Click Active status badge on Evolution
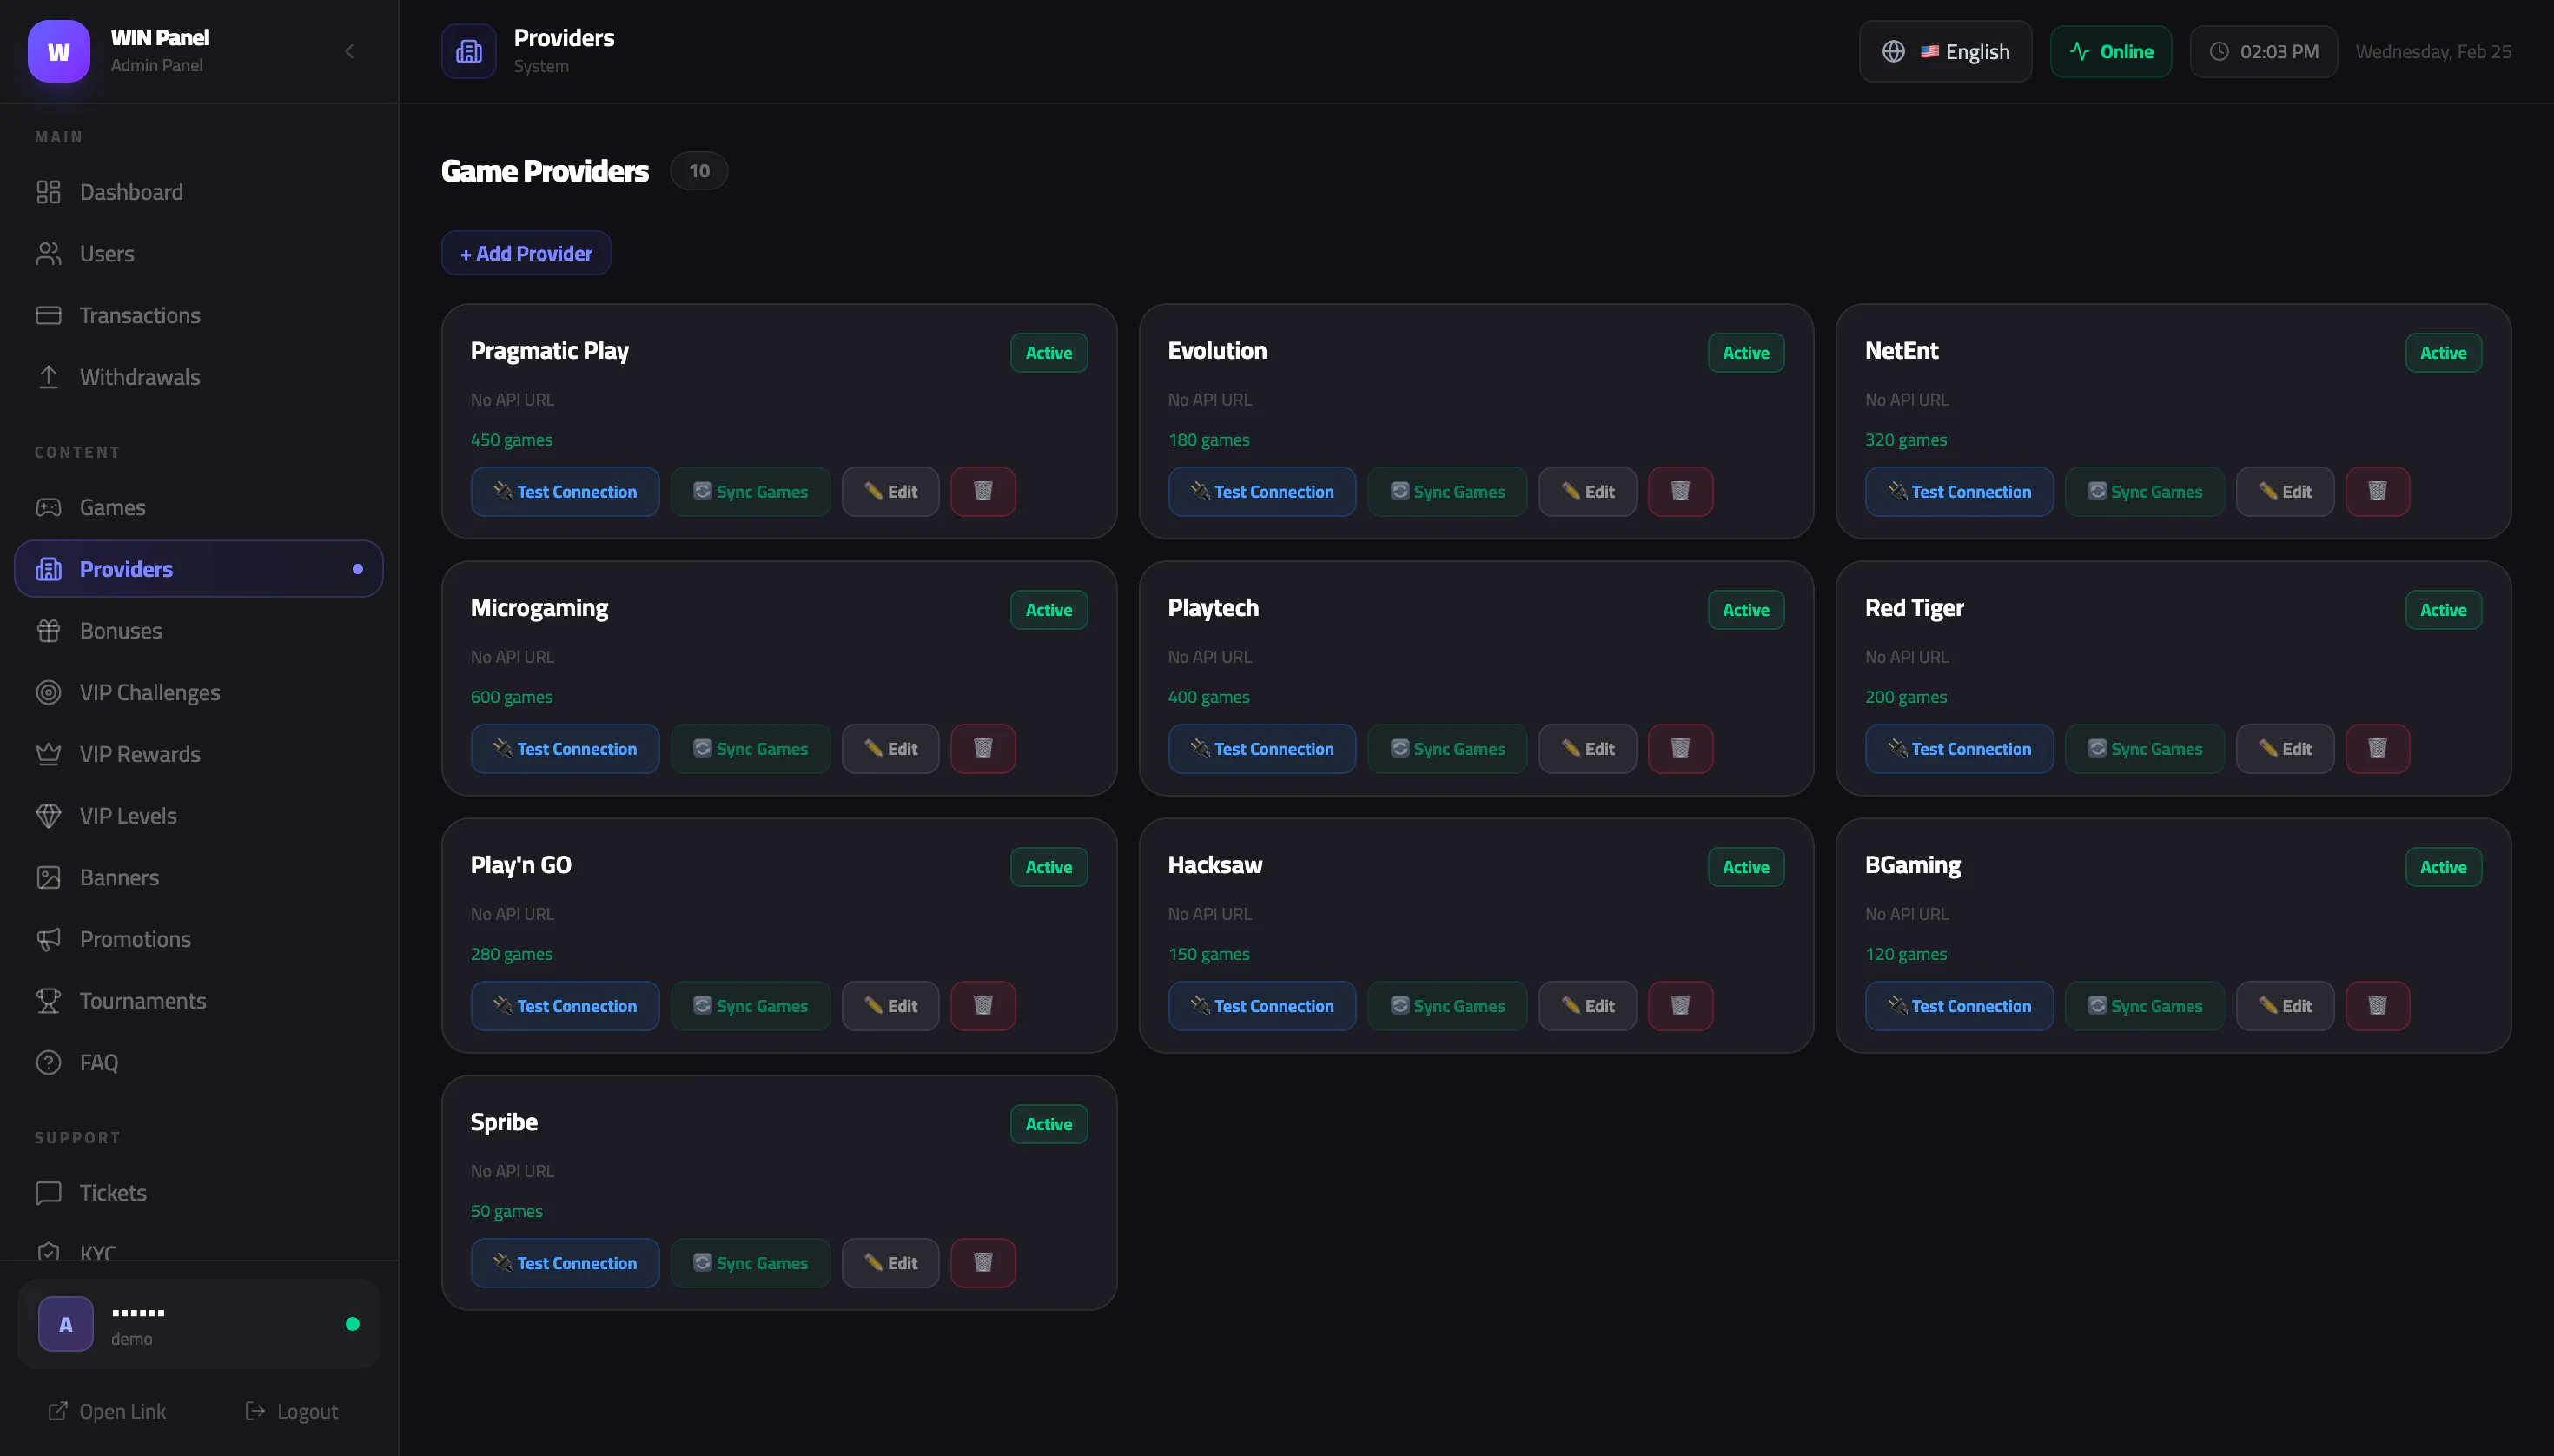 pos(1745,352)
